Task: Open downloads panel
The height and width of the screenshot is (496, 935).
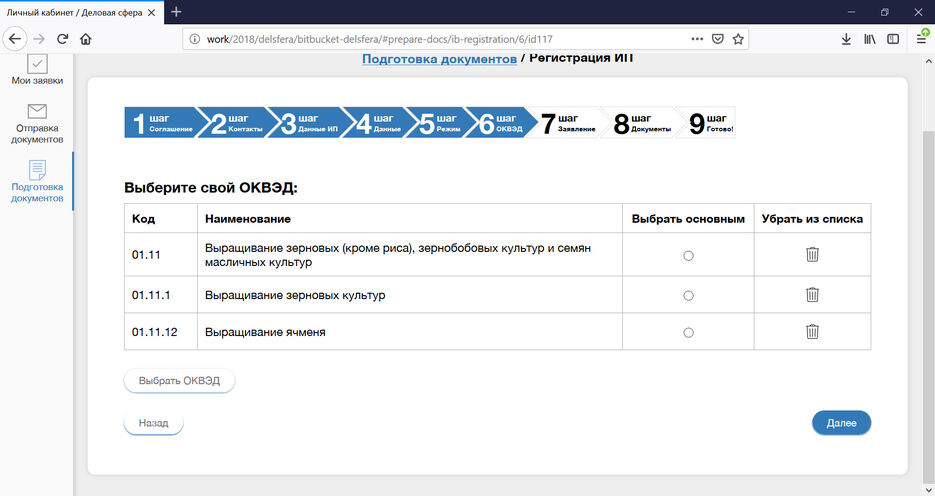Action: click(x=846, y=39)
